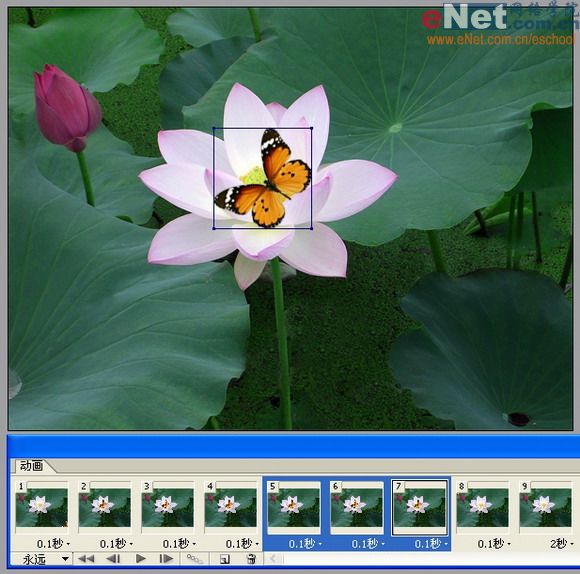580x574 pixels.
Task: Click the tween frames icon
Action: [195, 559]
